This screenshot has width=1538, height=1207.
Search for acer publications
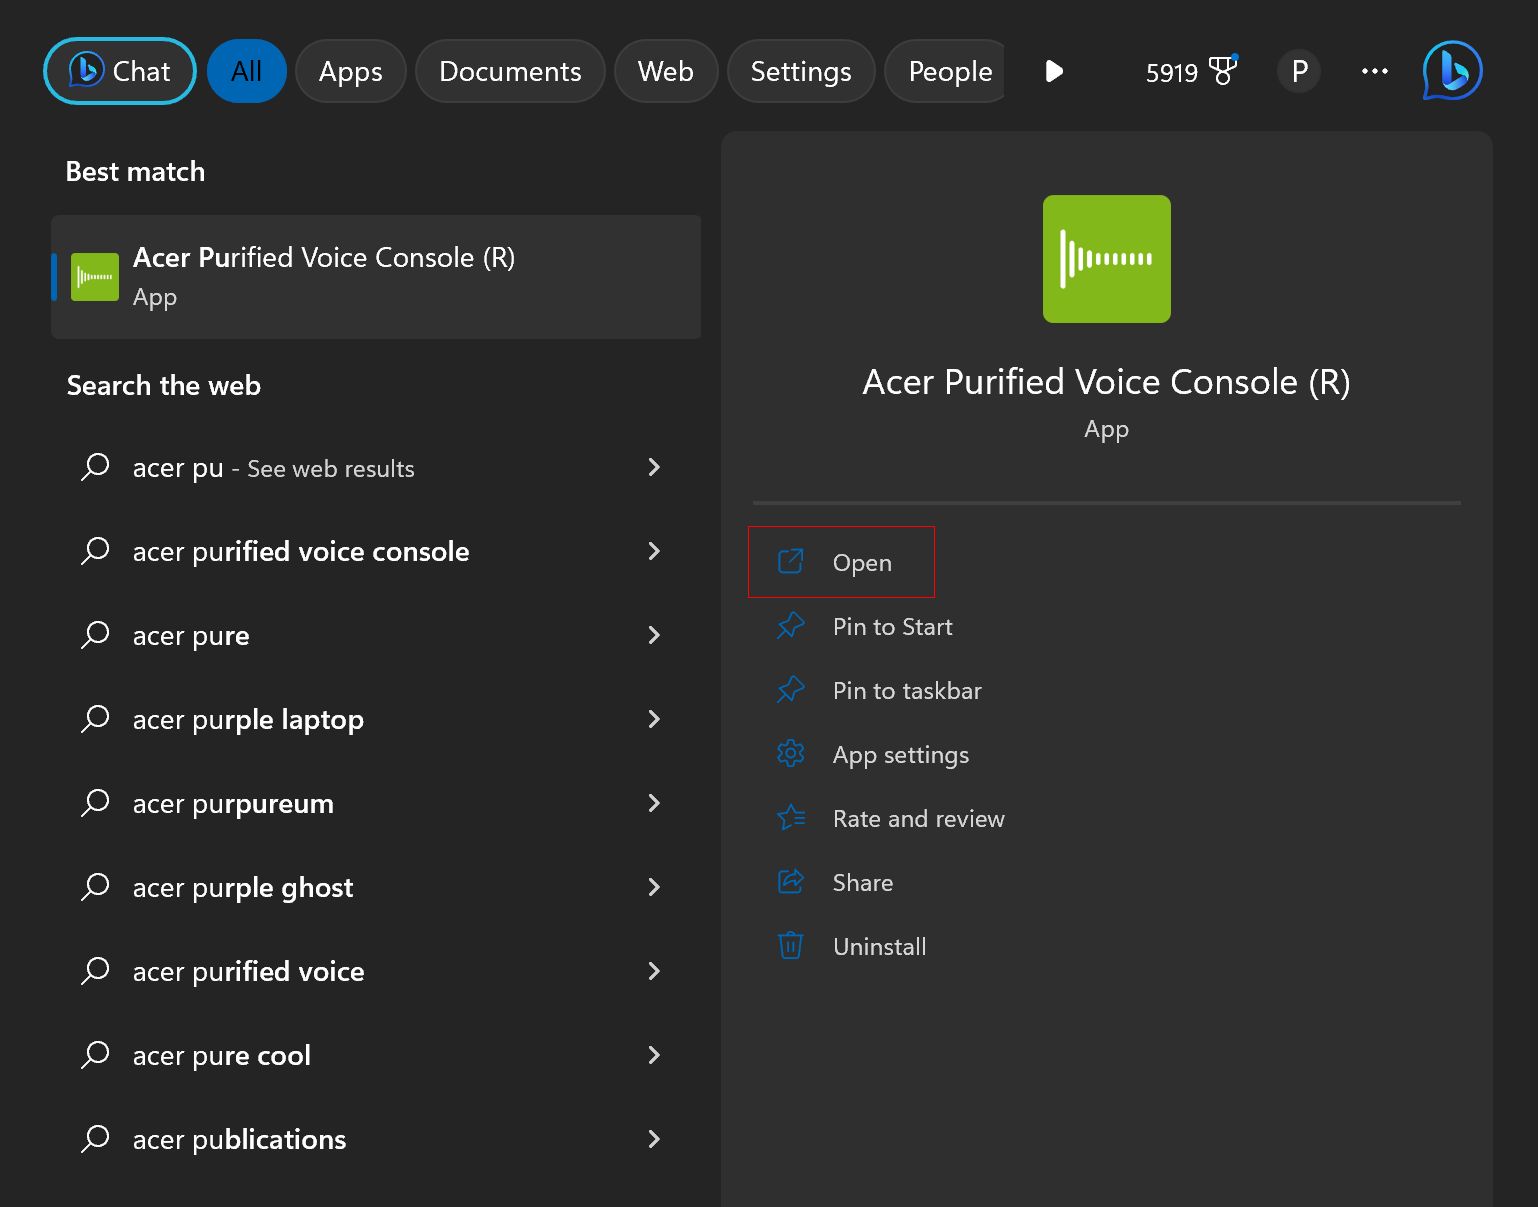click(x=238, y=1139)
